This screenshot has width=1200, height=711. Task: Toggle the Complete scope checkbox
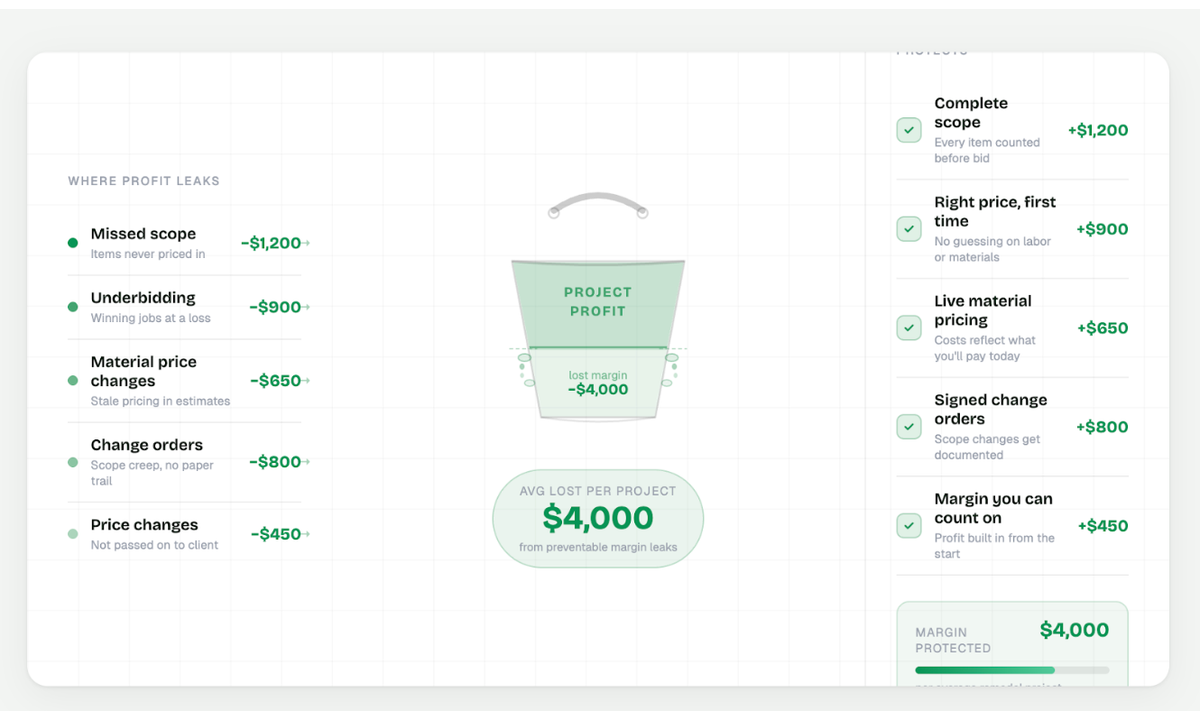[x=908, y=130]
